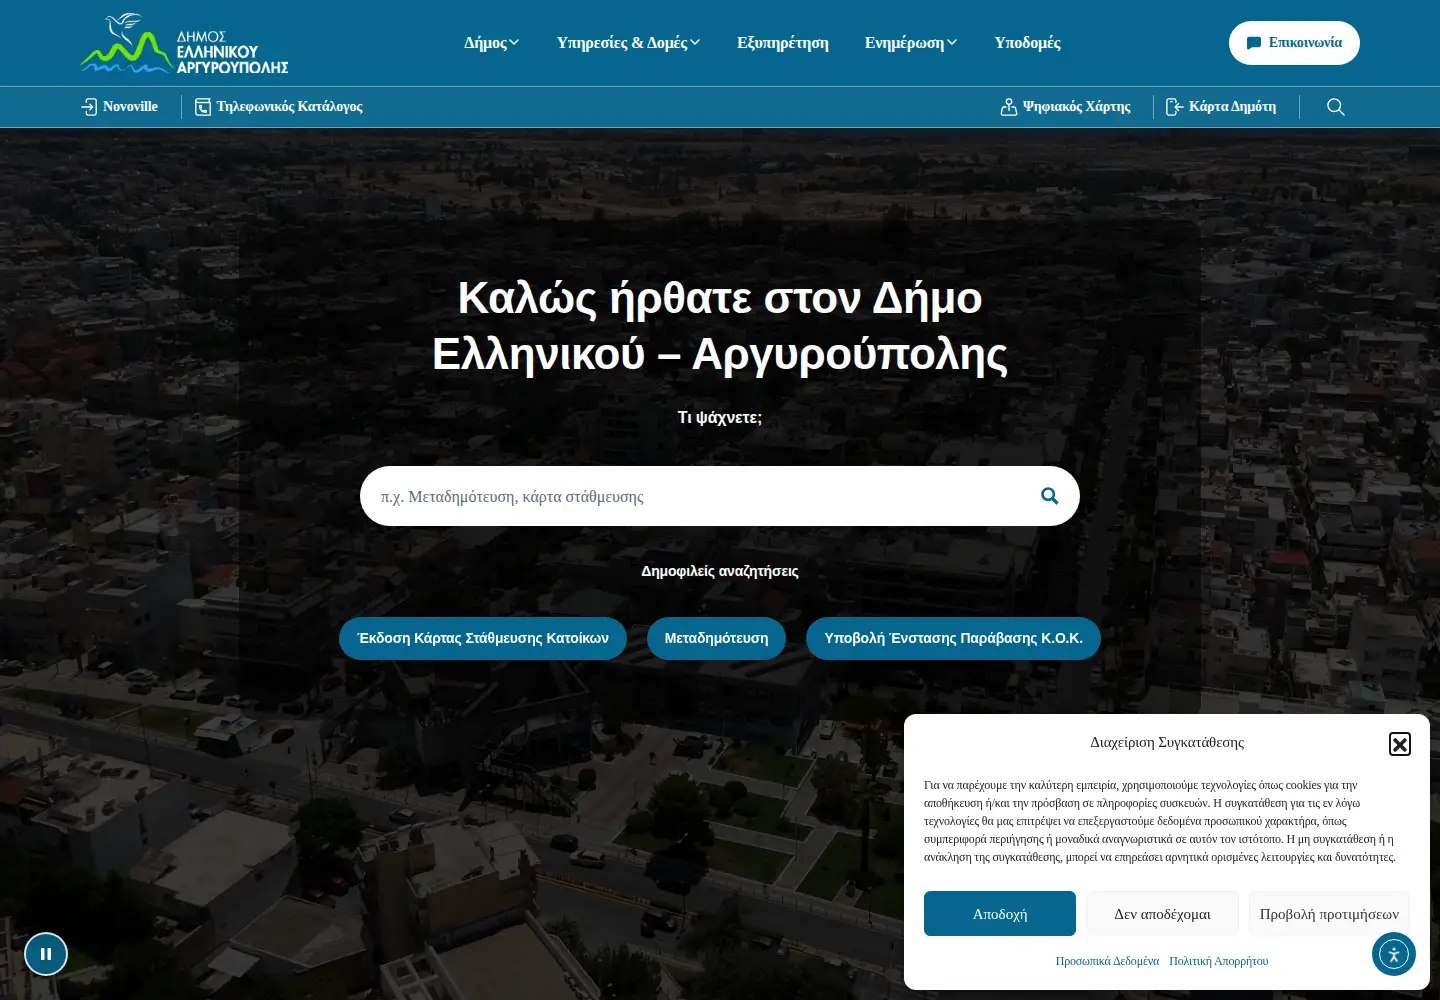
Task: Select Έκδοση Κάρτας Στάθμευσης Κατοίκων suggestion
Action: [x=483, y=638]
